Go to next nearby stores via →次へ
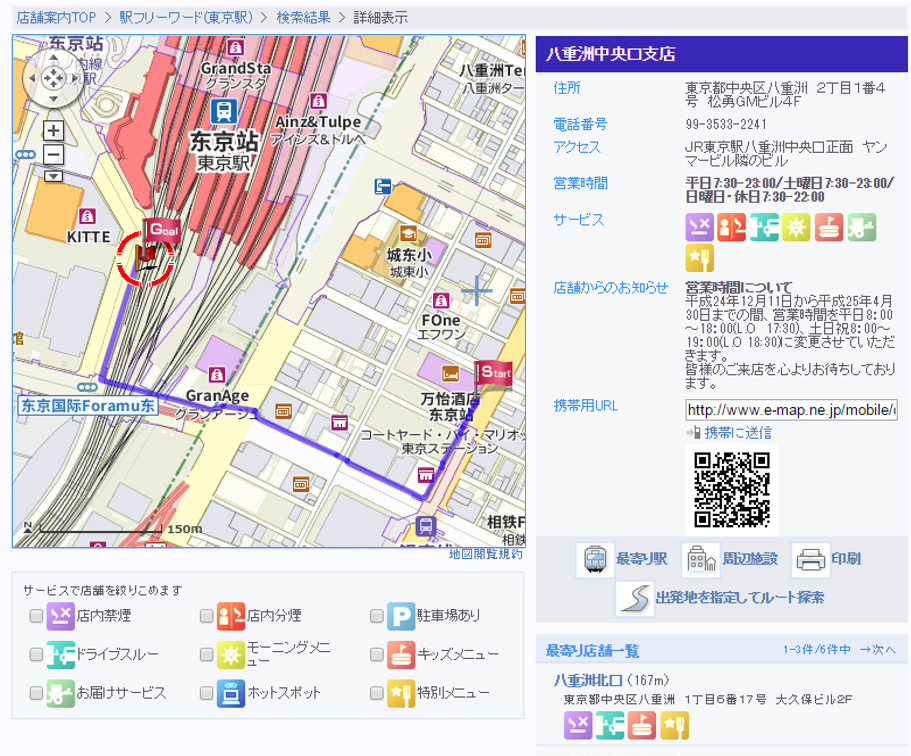 coord(877,650)
